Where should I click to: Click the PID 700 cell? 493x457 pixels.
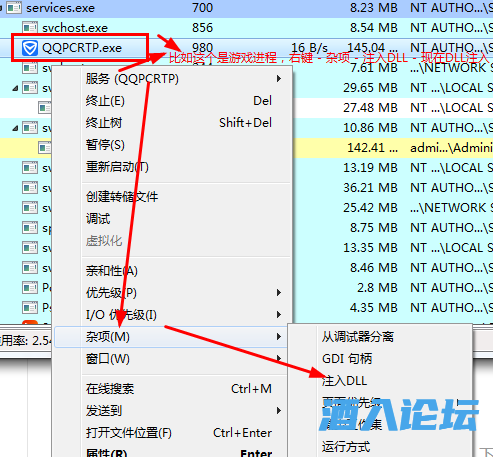[x=202, y=8]
